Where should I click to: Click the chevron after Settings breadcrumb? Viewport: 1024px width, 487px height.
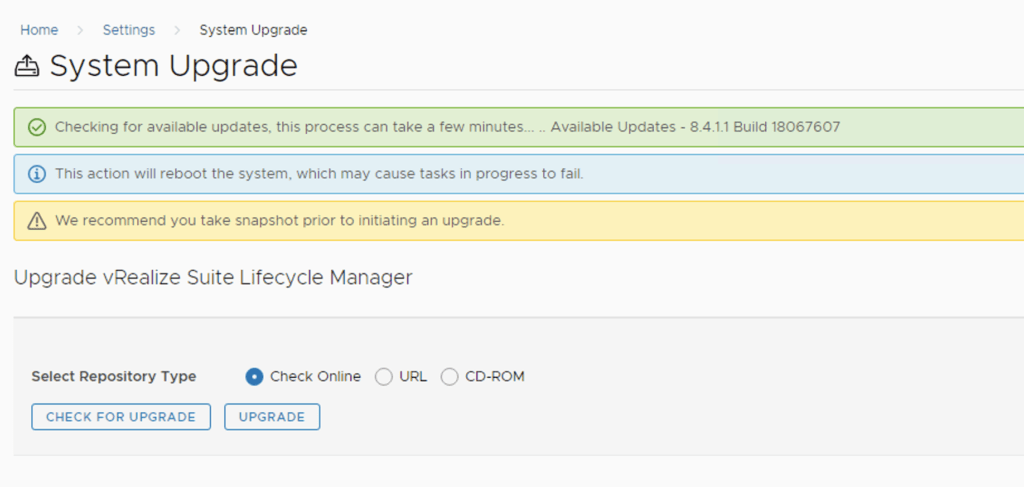coord(177,30)
